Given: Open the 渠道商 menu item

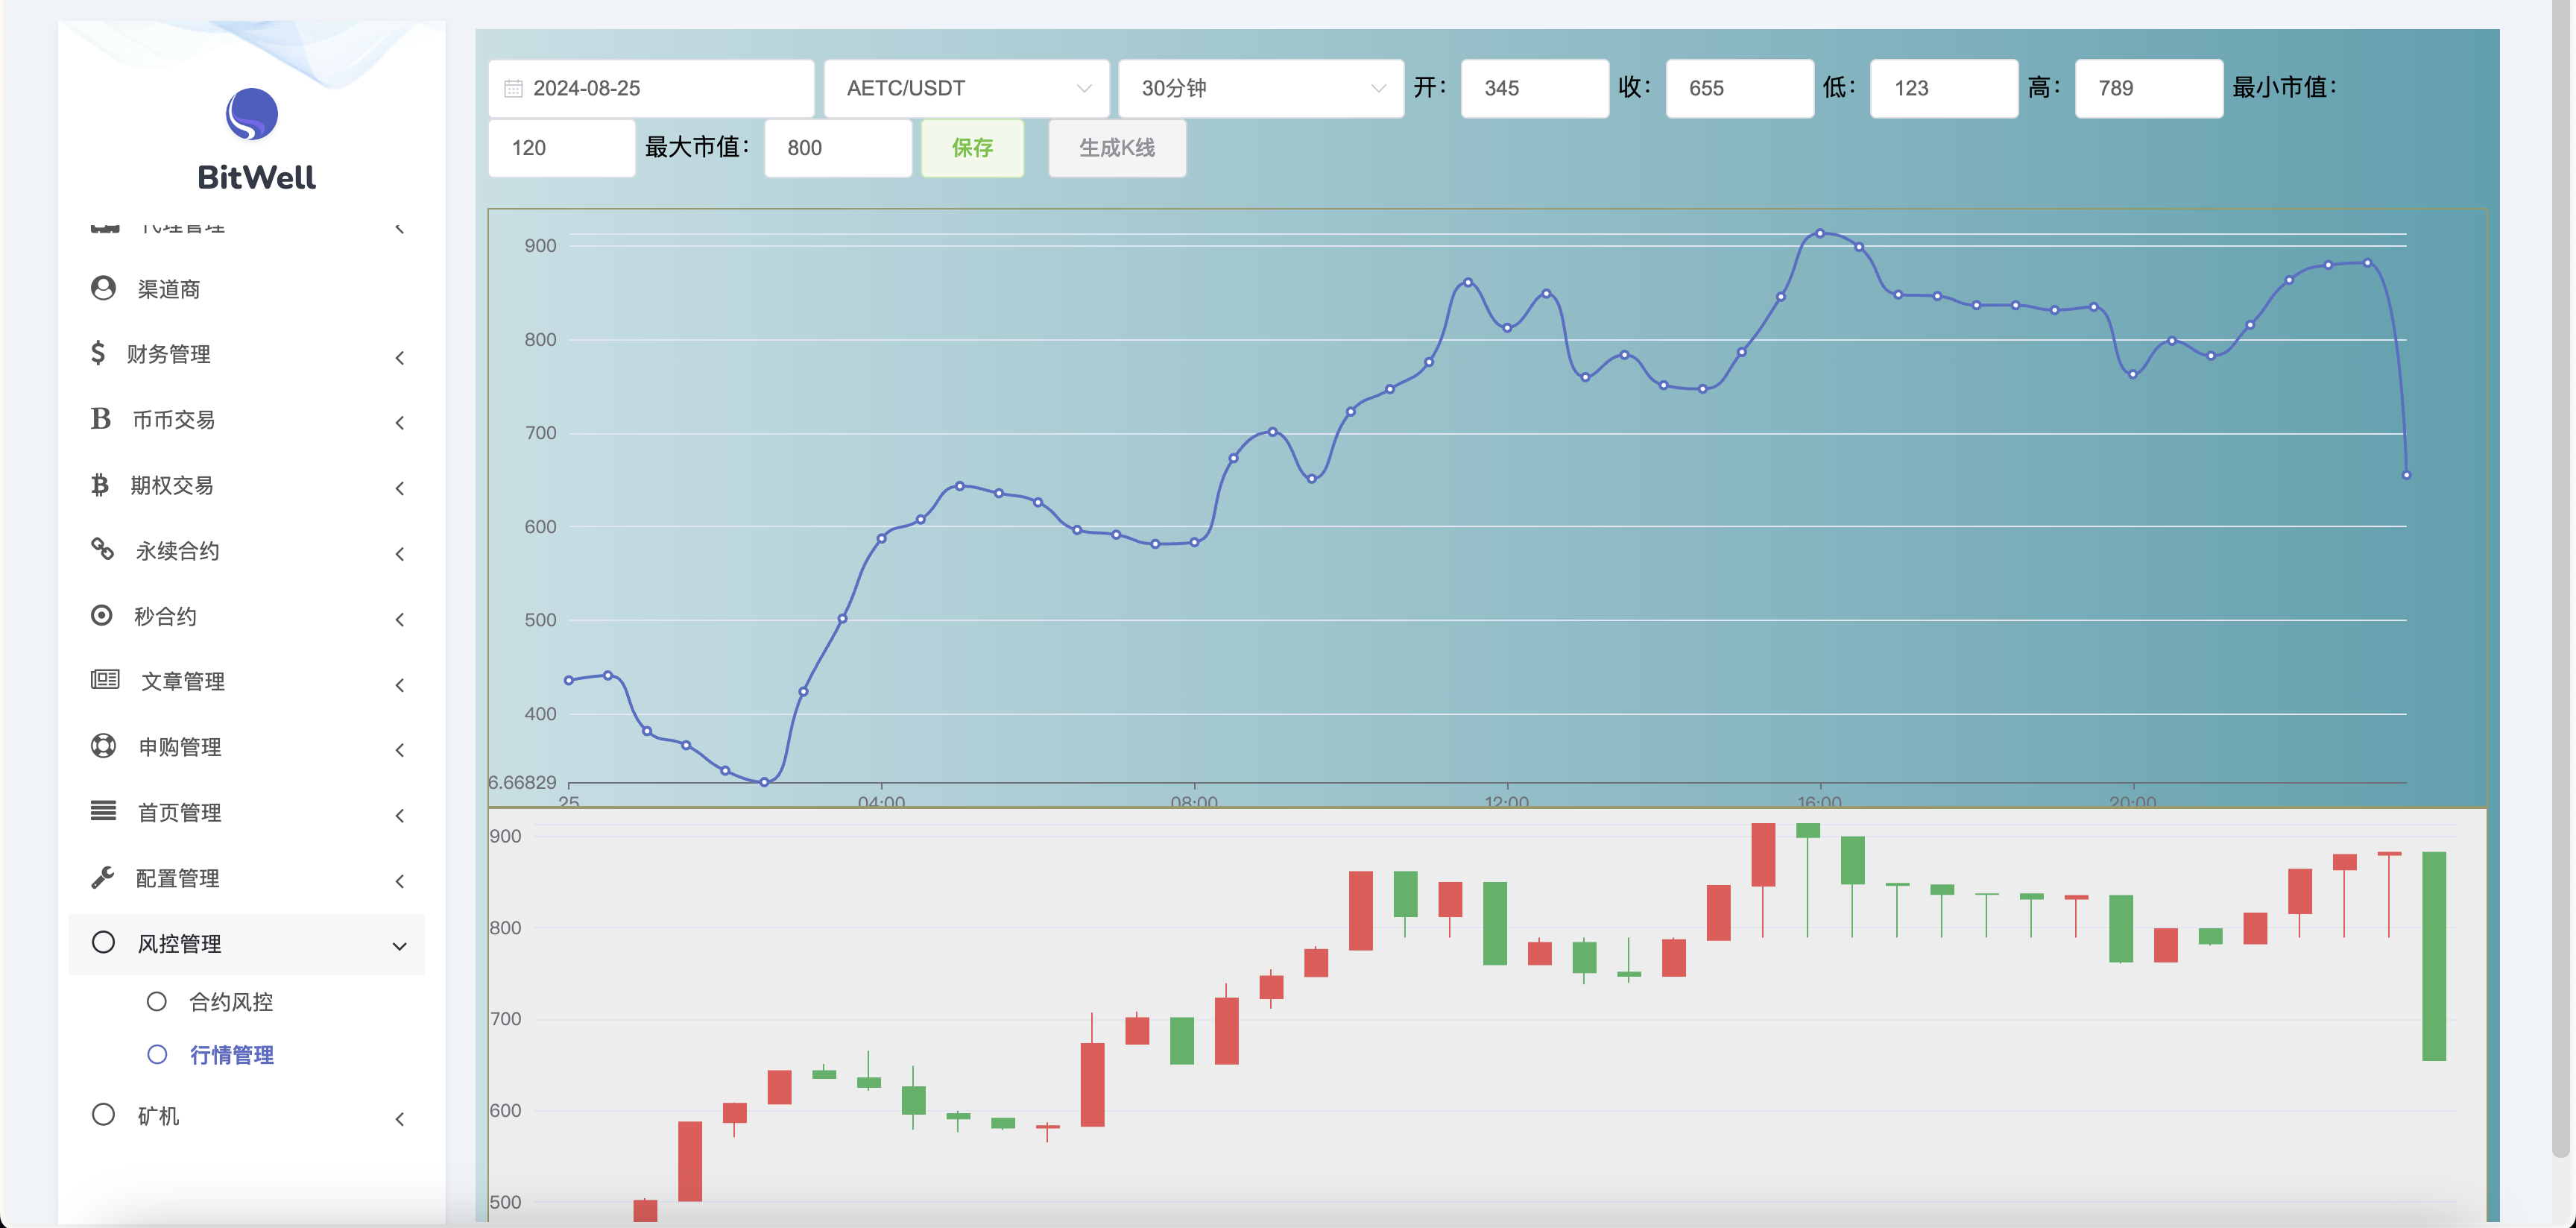Looking at the screenshot, I should 246,289.
